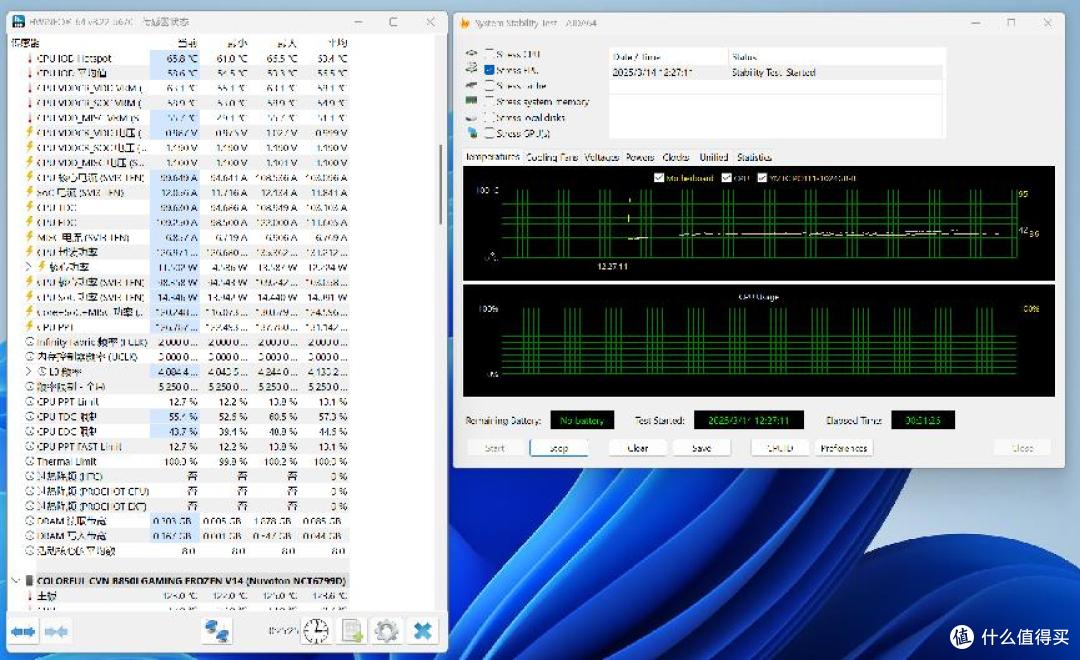1080x660 pixels.
Task: Uncheck the Stress FPU checkbox
Action: pyautogui.click(x=489, y=70)
